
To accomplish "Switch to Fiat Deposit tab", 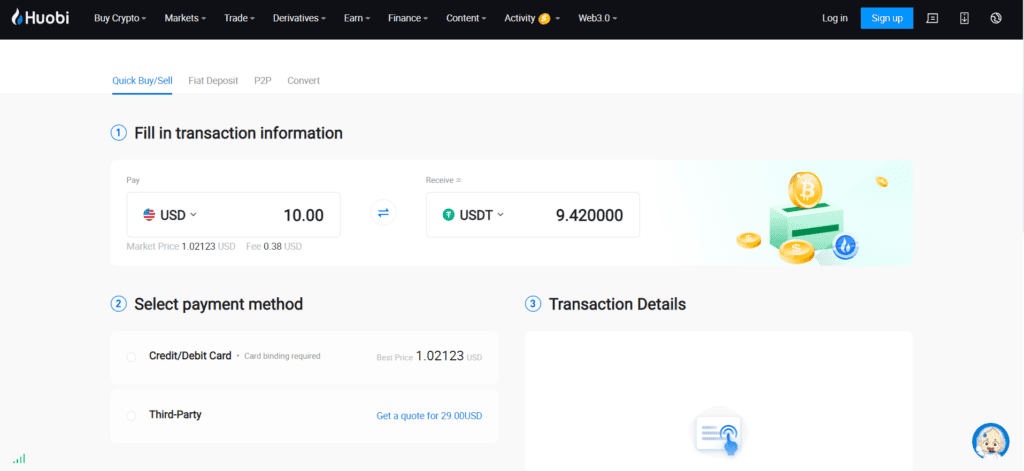I will tap(214, 81).
